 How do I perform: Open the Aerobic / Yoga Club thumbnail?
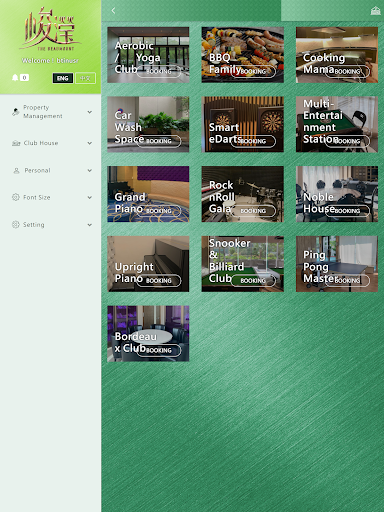148,55
